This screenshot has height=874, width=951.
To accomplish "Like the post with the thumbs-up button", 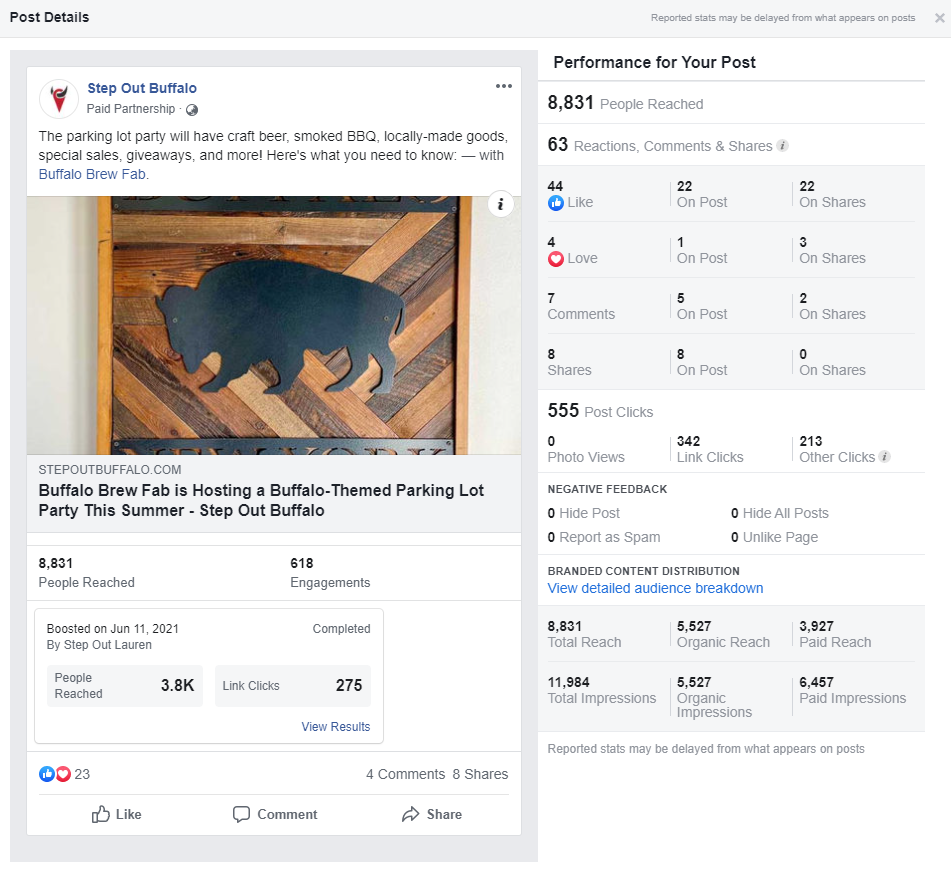I will [116, 814].
